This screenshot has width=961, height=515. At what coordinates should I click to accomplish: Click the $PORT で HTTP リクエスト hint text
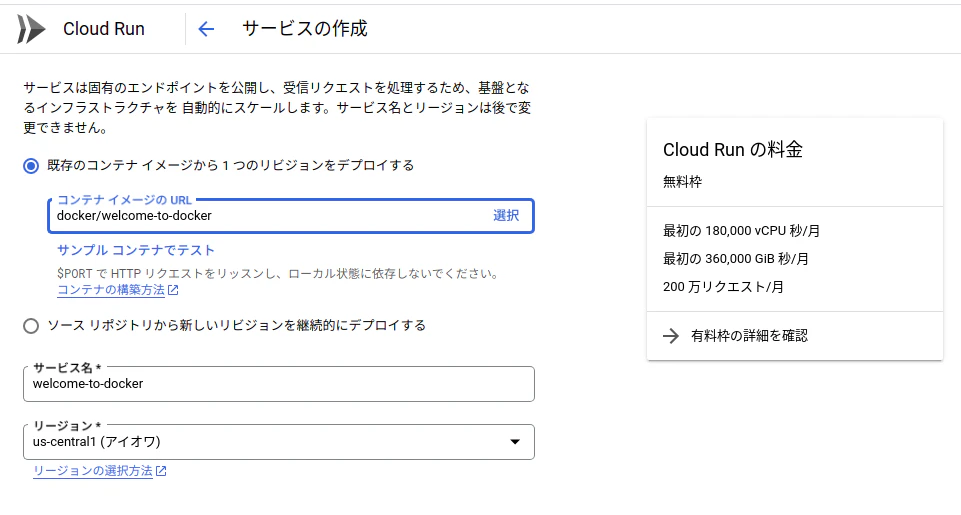(277, 273)
